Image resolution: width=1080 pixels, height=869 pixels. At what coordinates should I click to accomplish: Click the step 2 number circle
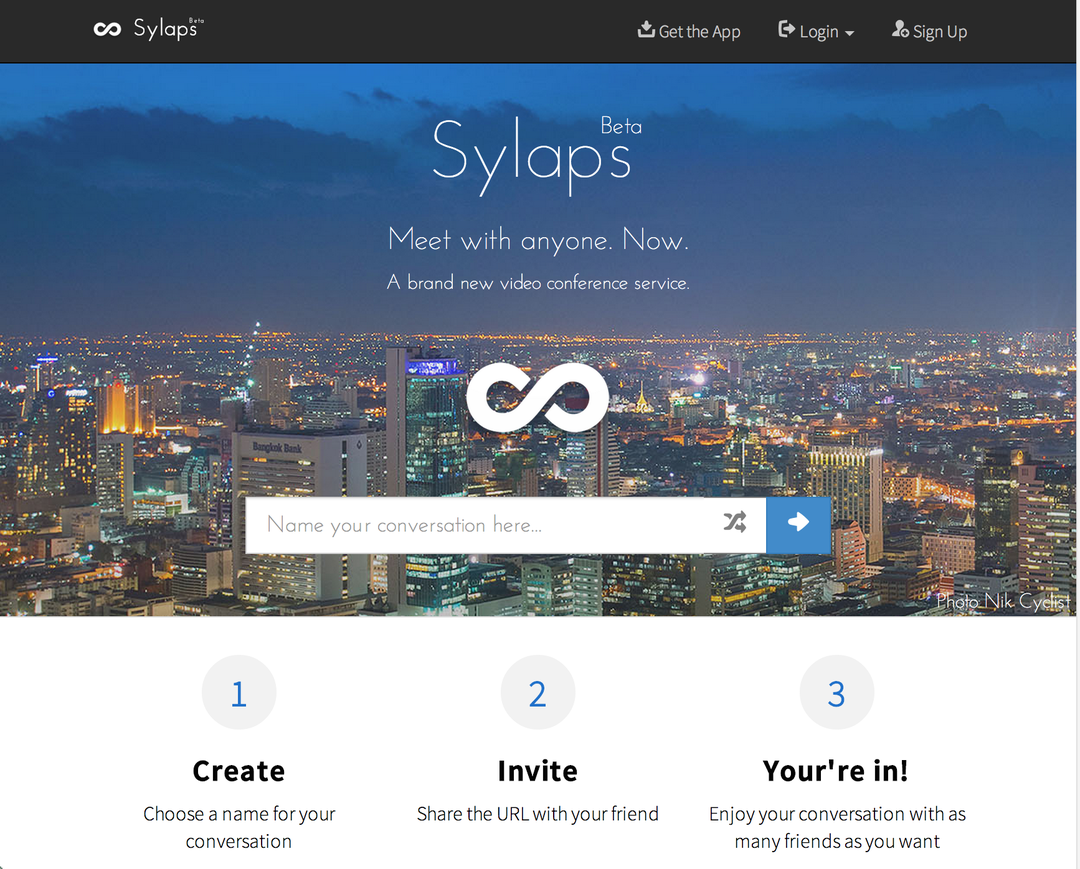coord(538,692)
